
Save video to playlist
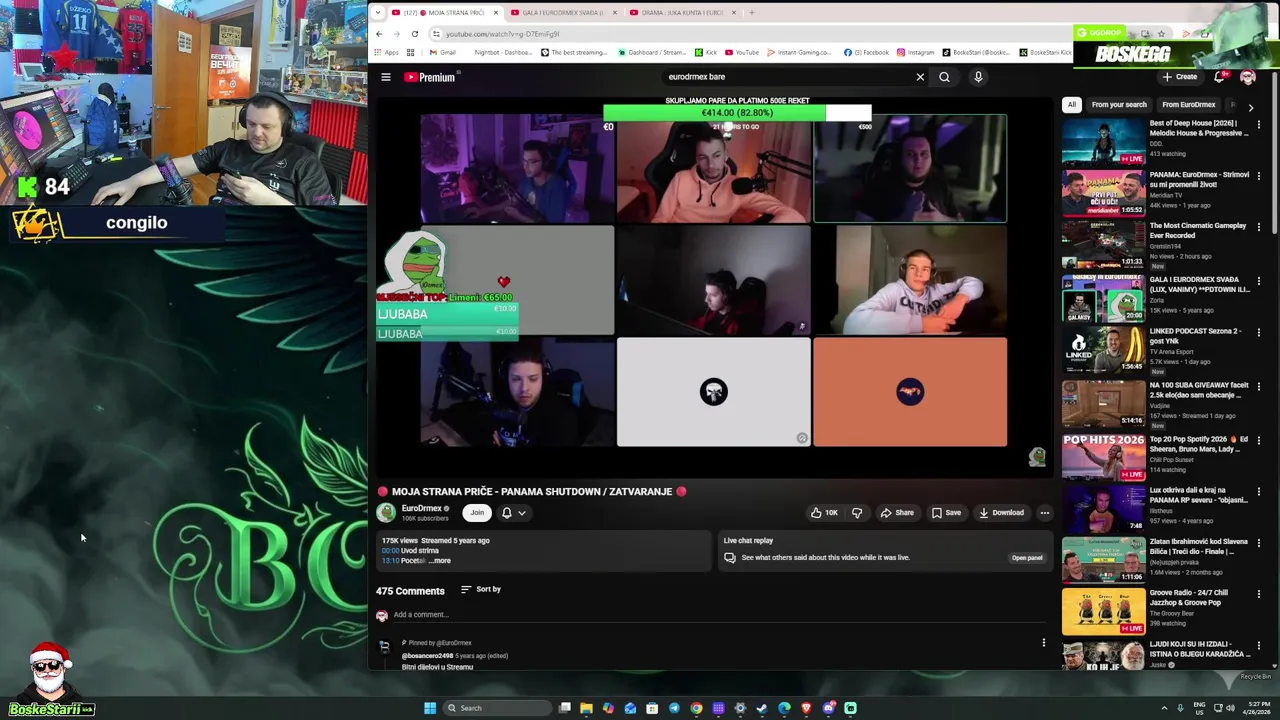tap(946, 513)
